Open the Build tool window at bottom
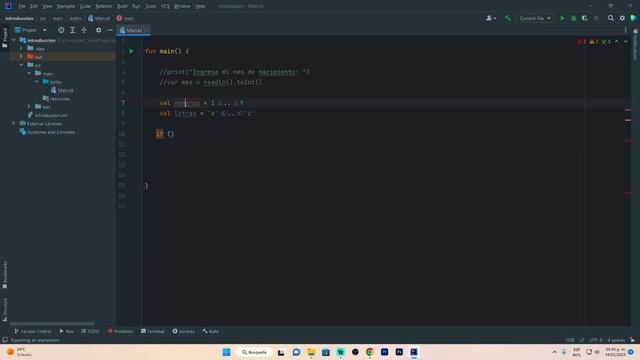 click(211, 331)
